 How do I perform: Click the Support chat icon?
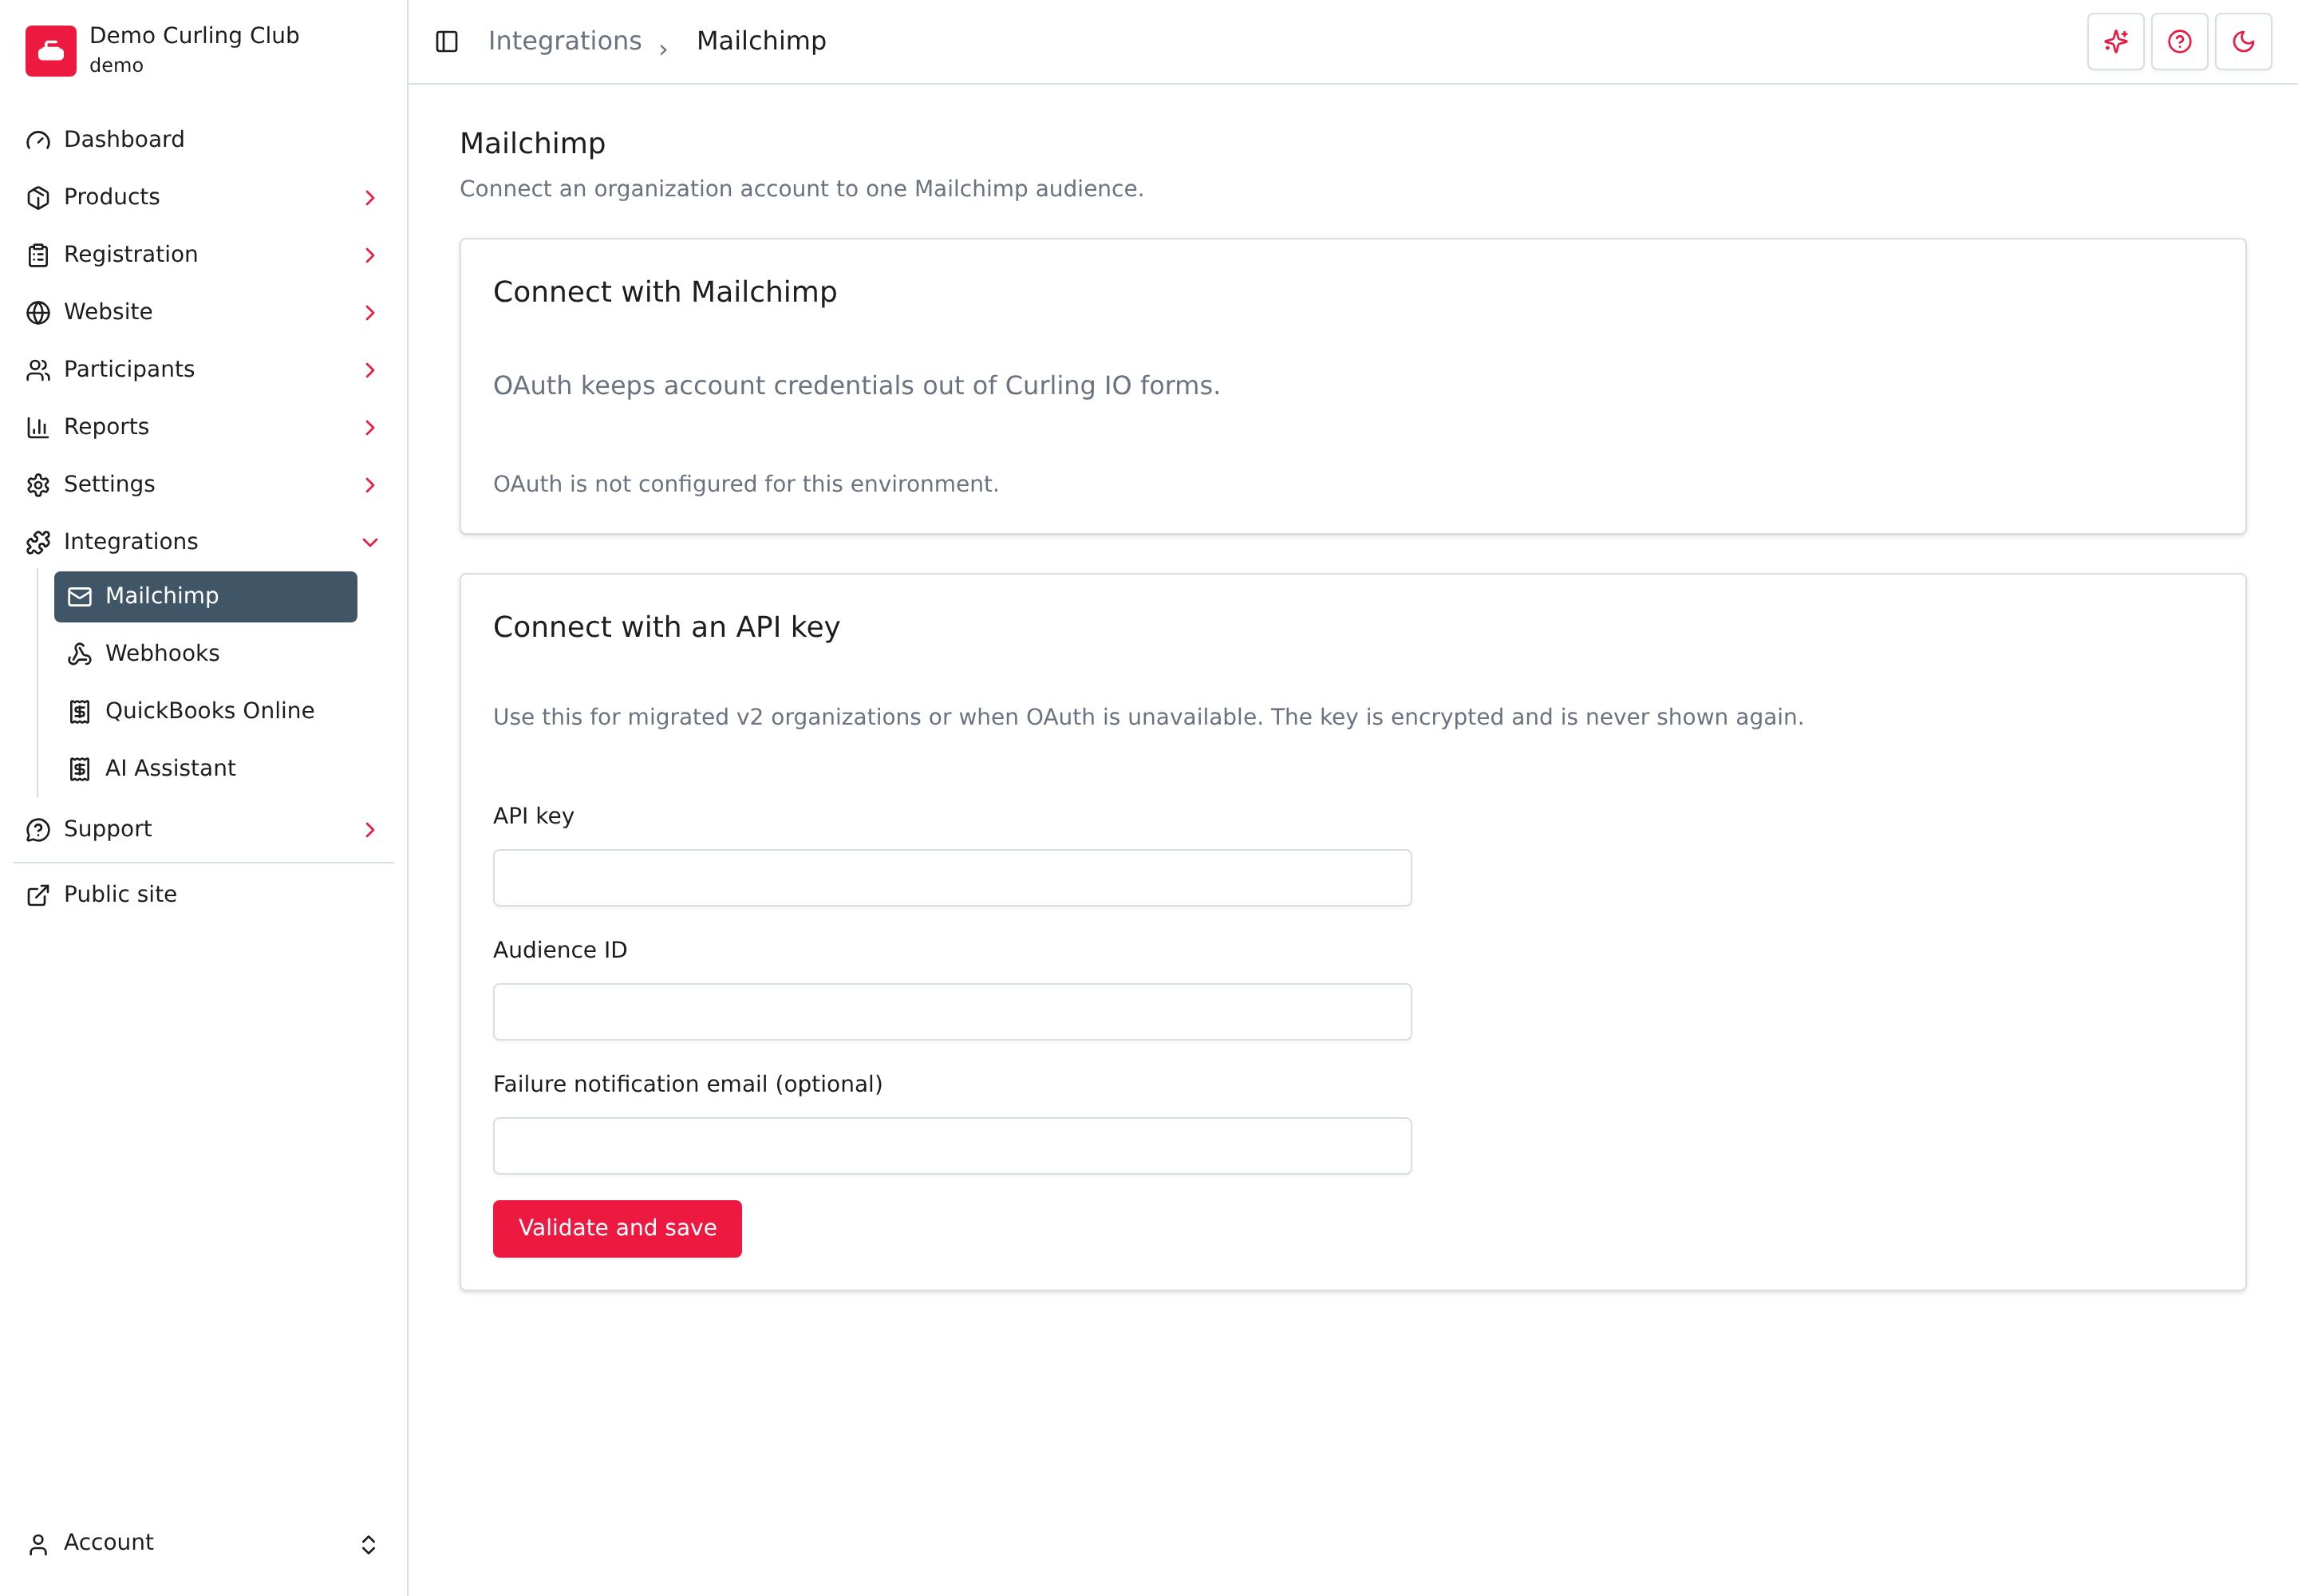(x=38, y=830)
